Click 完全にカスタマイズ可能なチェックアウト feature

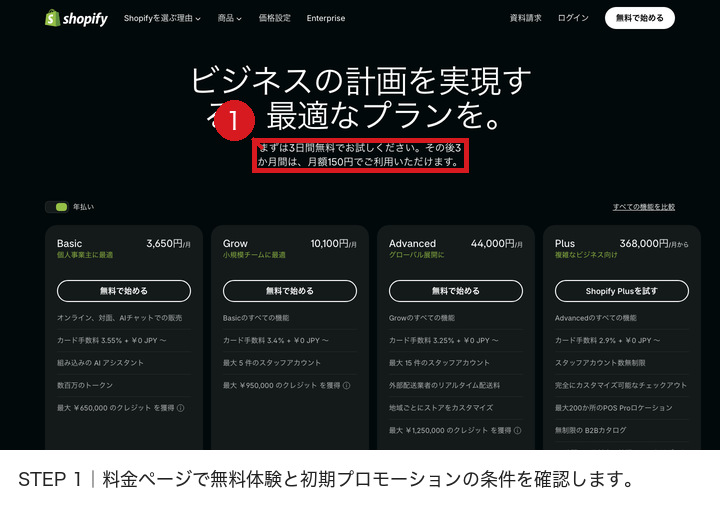(x=621, y=385)
